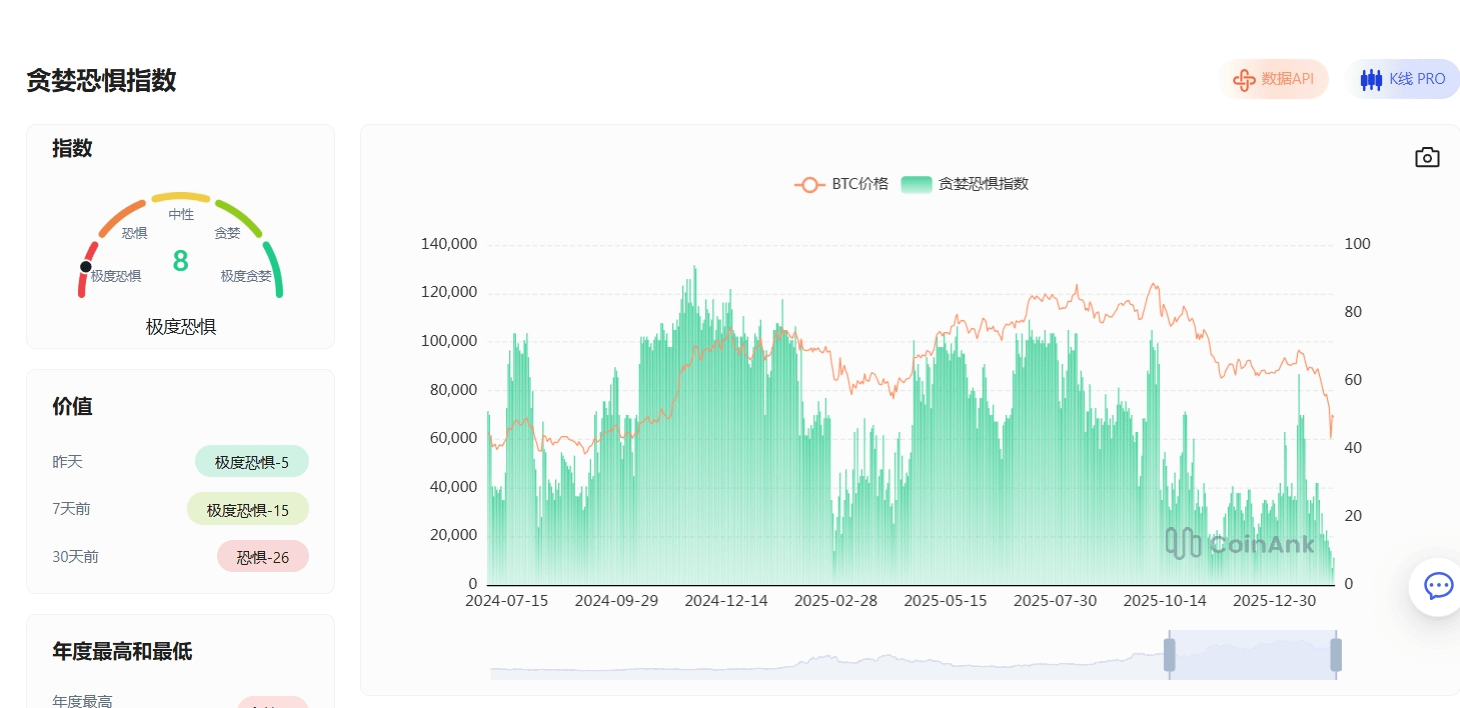Click the black gauge needle dot
The image size is (1460, 708).
pos(86,266)
